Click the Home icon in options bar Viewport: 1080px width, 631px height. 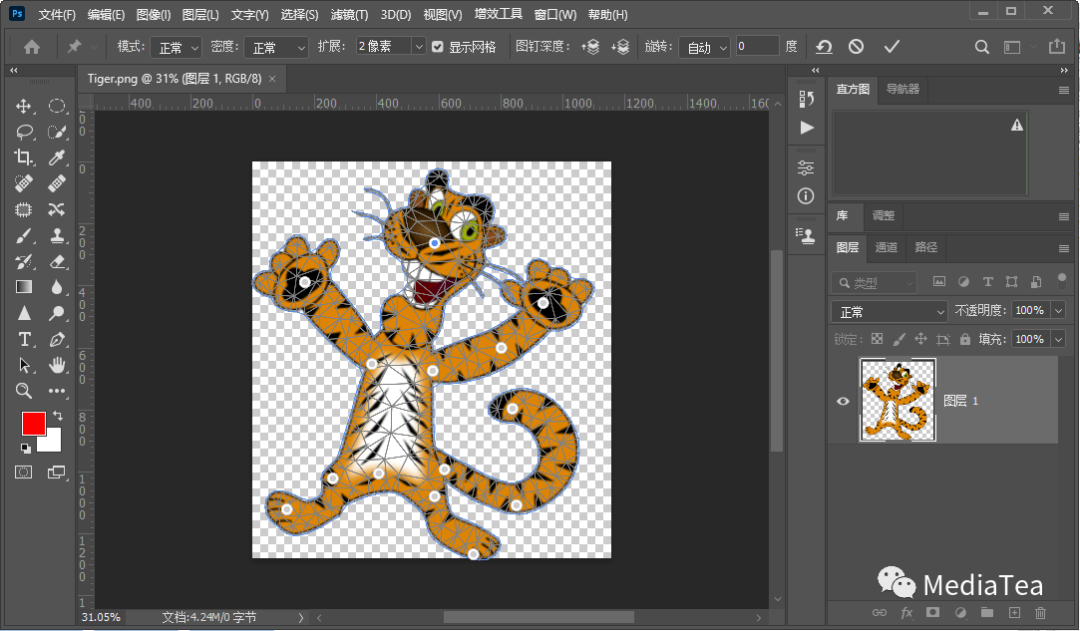pyautogui.click(x=32, y=47)
